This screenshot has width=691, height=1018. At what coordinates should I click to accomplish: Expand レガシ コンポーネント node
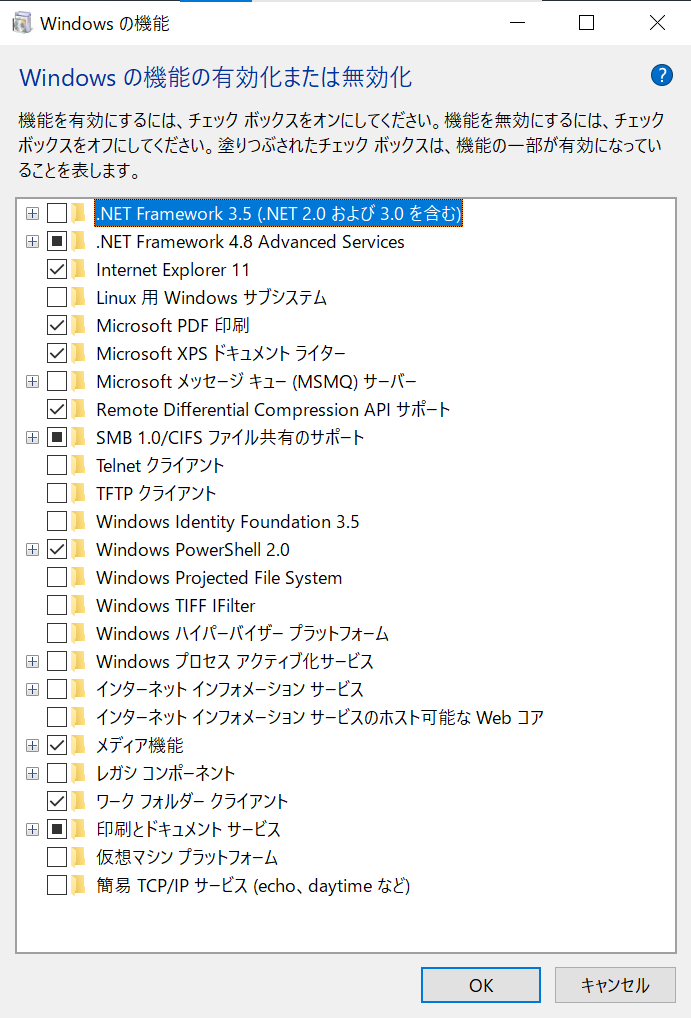[x=32, y=773]
